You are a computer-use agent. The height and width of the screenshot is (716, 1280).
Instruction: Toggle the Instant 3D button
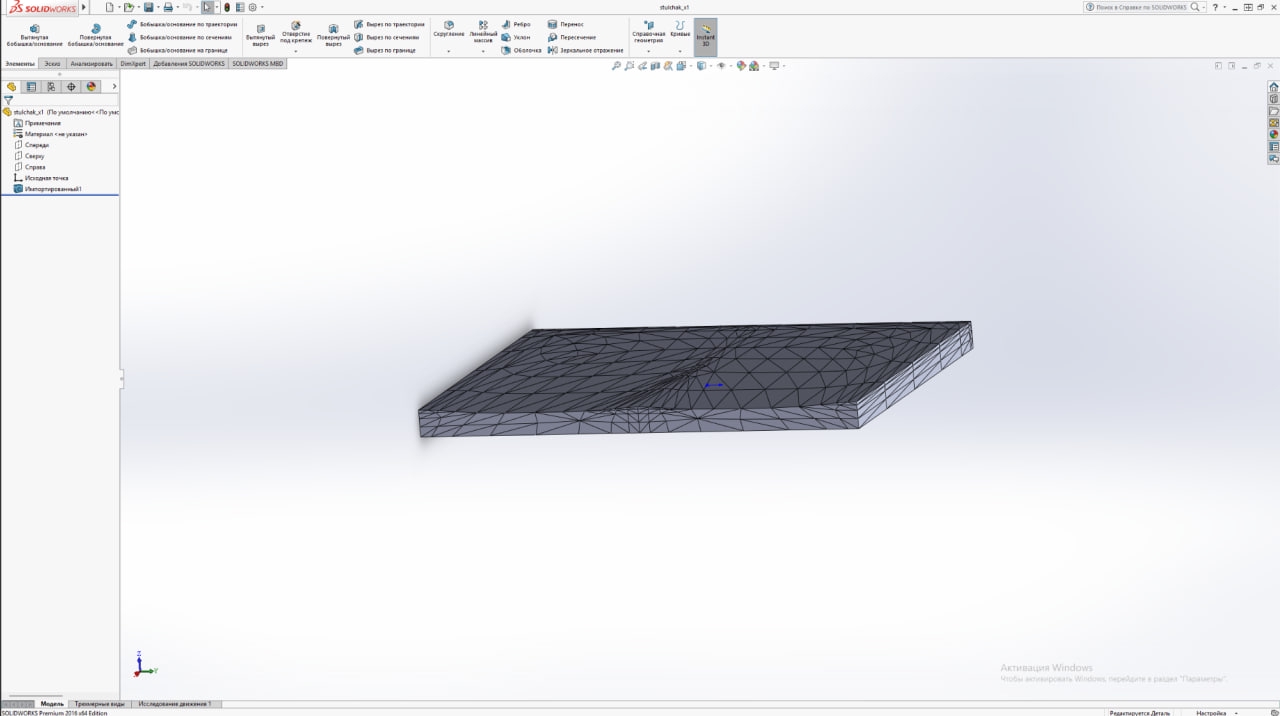[x=706, y=35]
